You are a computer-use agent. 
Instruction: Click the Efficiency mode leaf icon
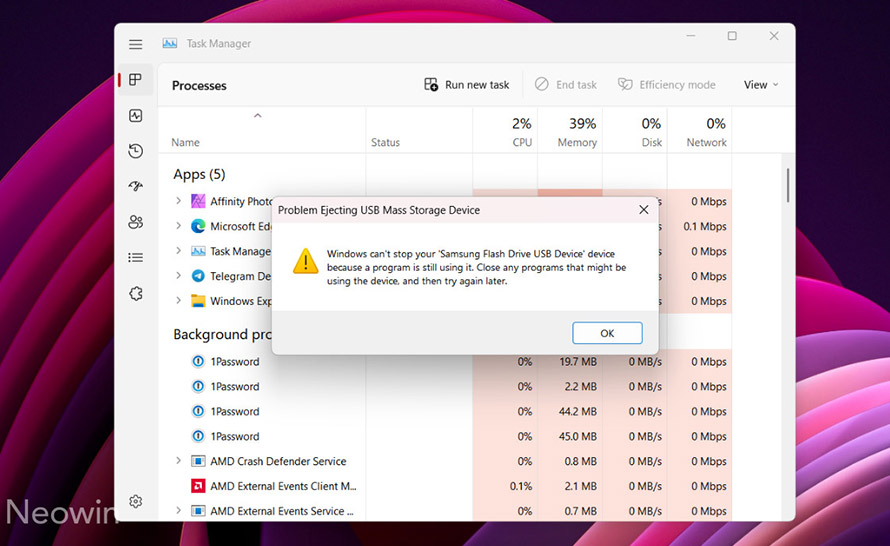coord(625,85)
